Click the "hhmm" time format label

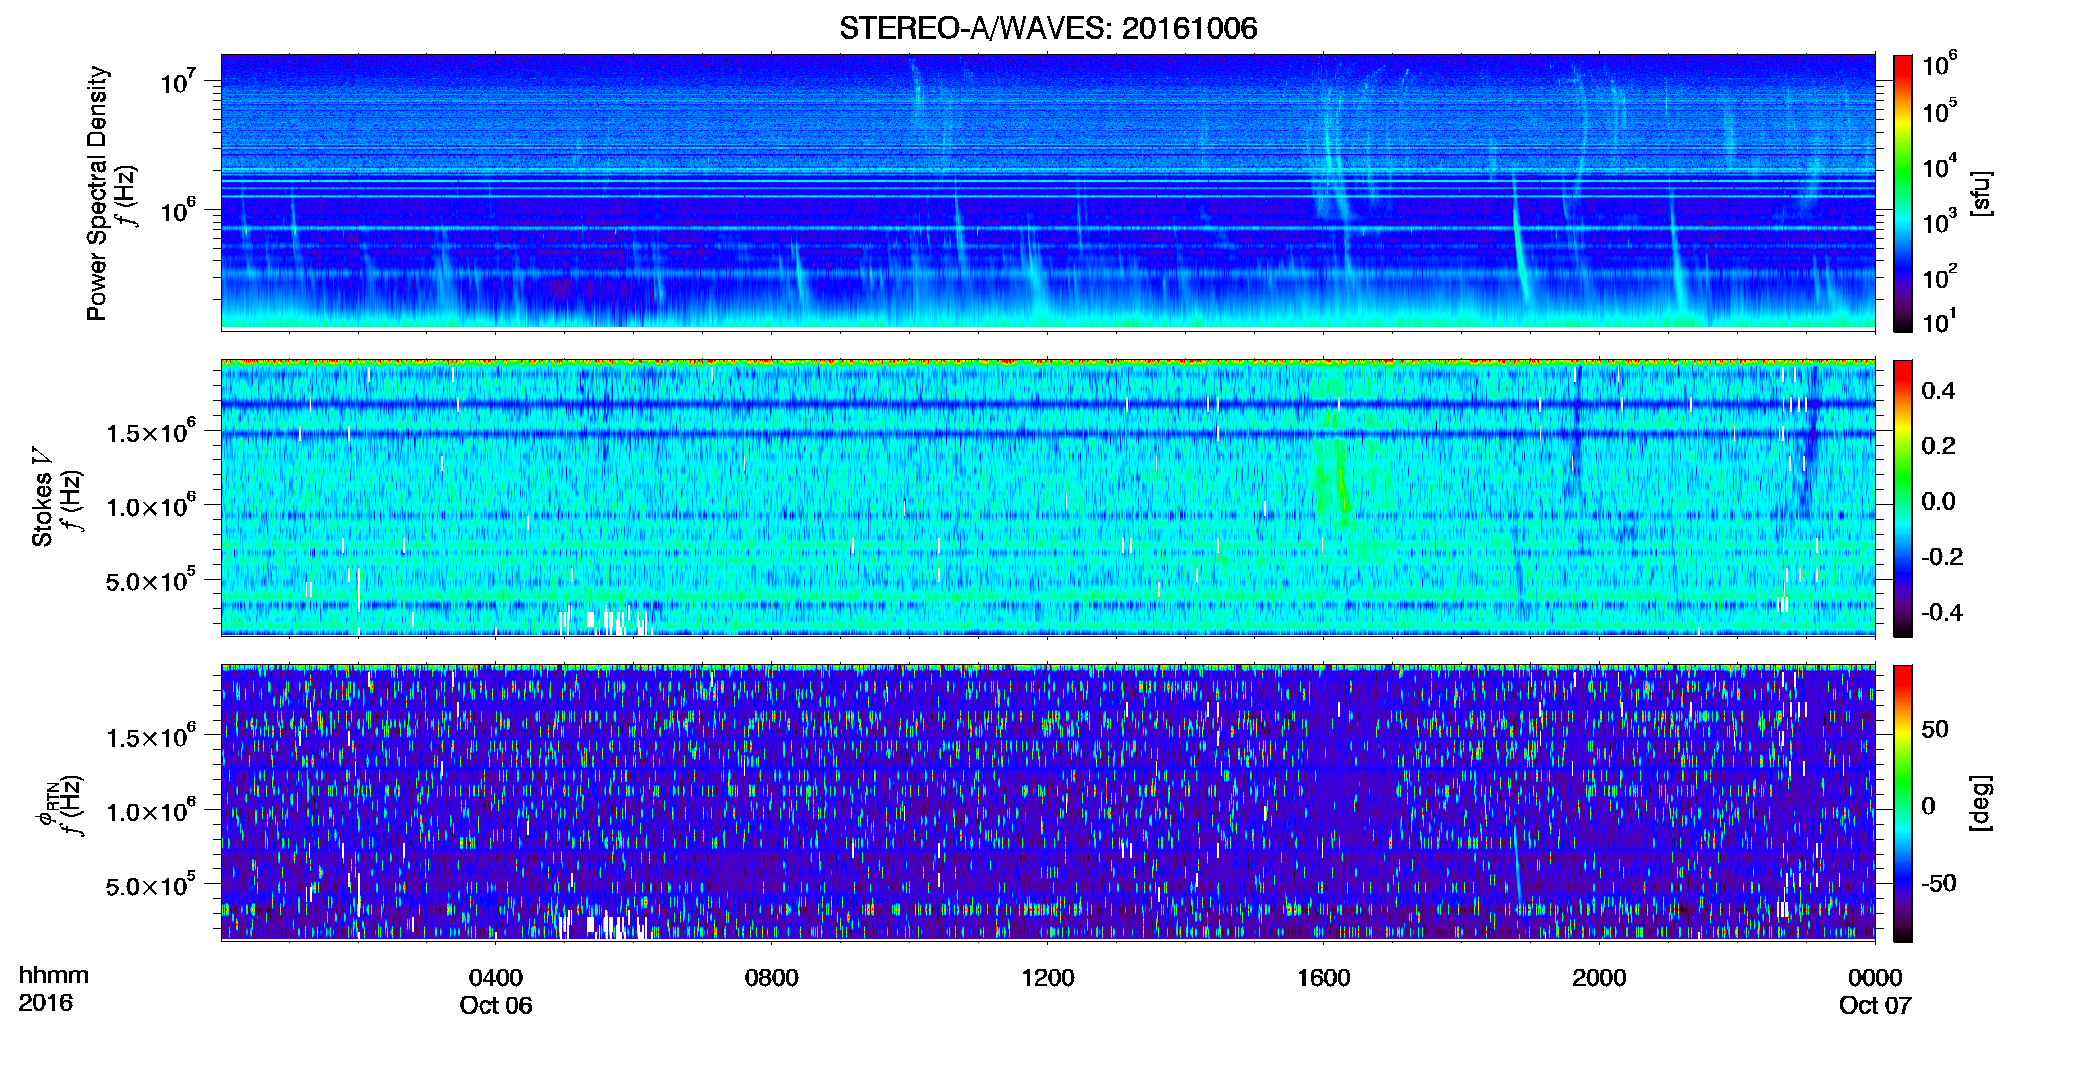click(x=53, y=976)
